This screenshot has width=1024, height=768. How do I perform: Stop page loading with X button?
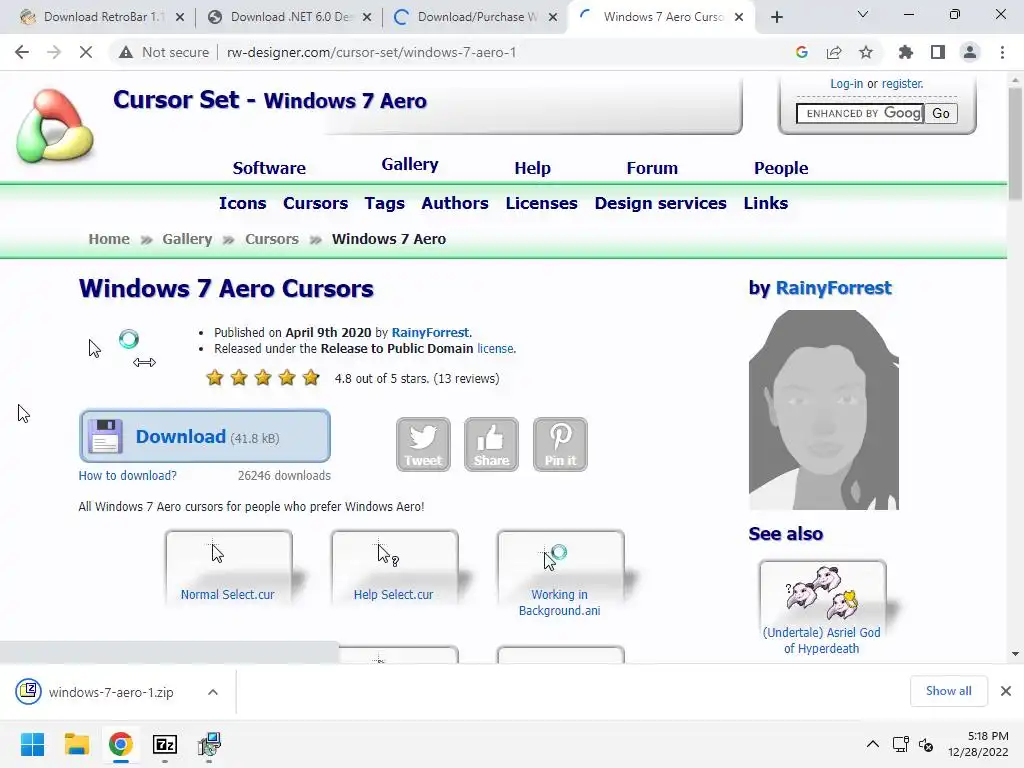pyautogui.click(x=86, y=52)
